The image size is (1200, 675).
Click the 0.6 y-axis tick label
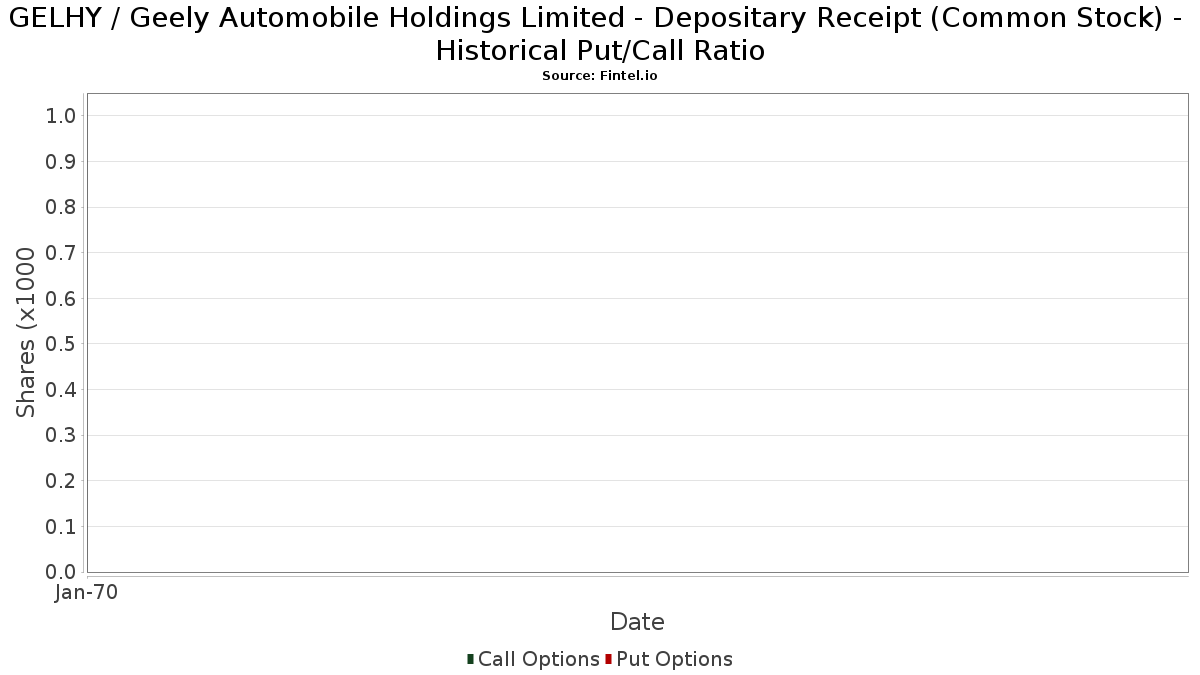(x=61, y=299)
